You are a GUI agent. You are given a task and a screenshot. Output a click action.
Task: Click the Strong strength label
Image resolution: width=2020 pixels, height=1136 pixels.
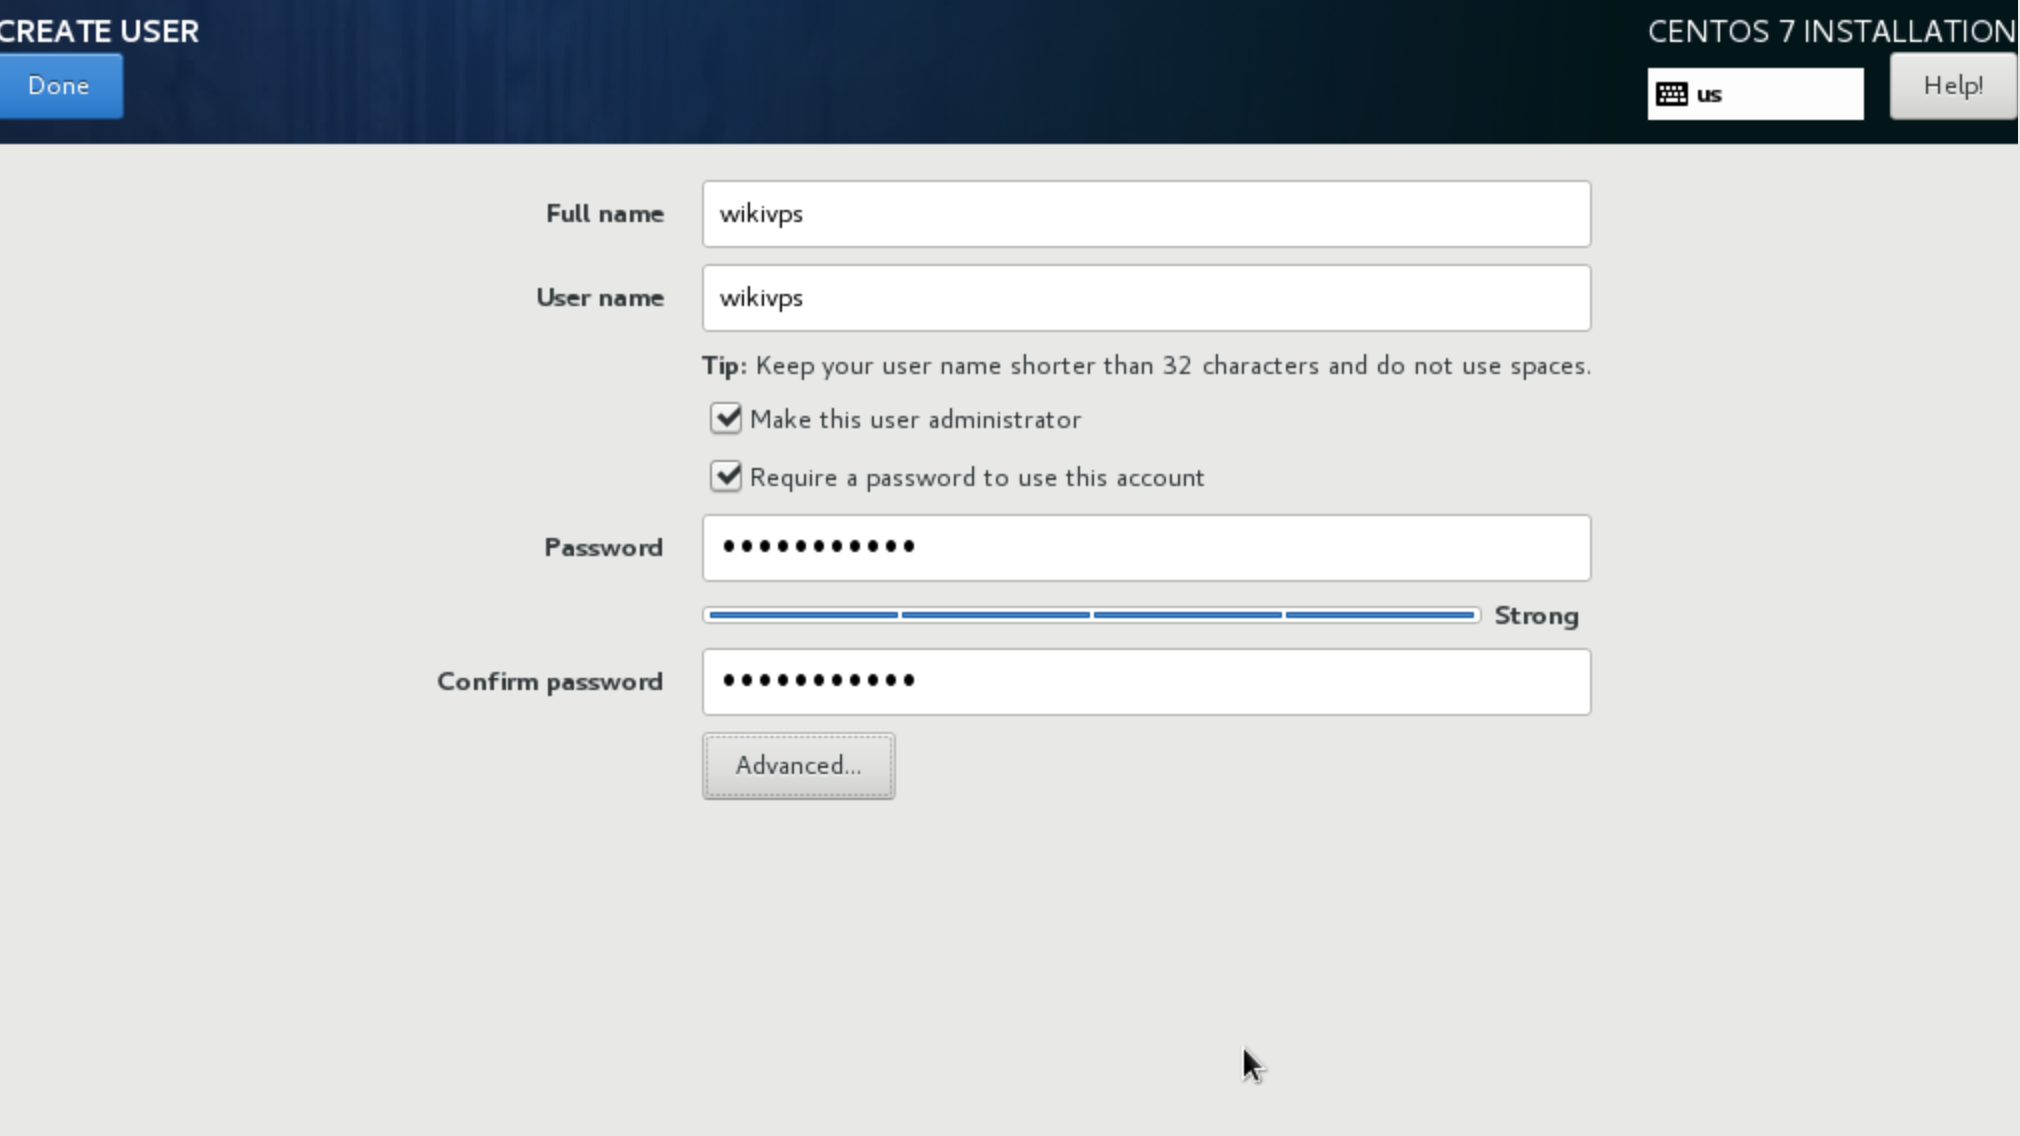pyautogui.click(x=1536, y=616)
